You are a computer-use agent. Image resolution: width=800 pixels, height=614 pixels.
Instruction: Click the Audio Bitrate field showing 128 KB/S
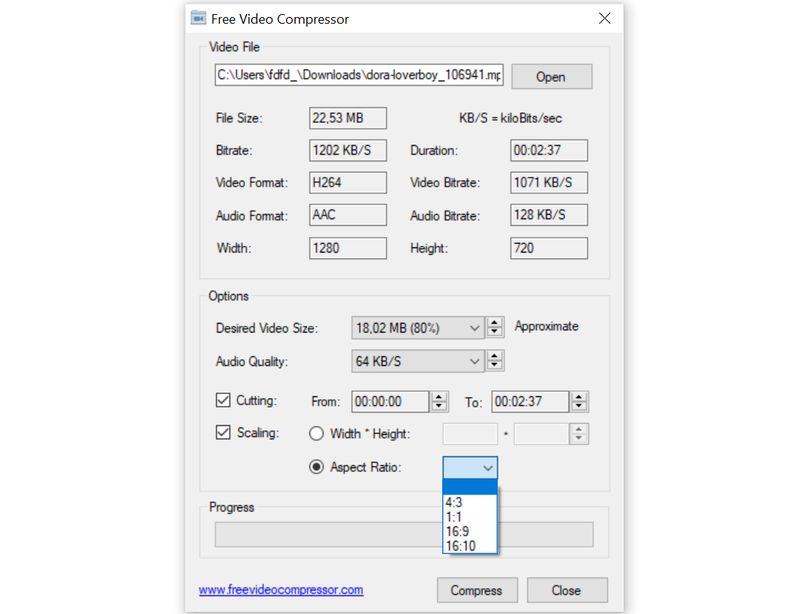click(548, 215)
